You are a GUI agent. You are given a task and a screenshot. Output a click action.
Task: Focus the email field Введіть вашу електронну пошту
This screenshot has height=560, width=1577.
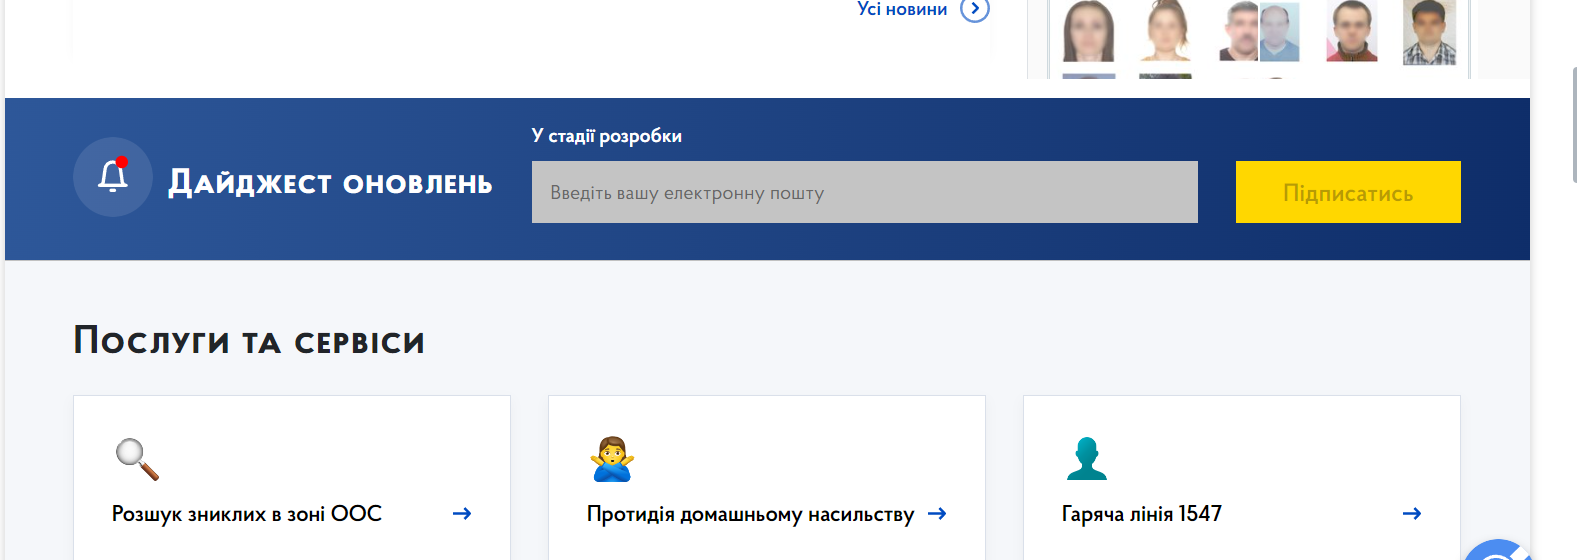[864, 192]
